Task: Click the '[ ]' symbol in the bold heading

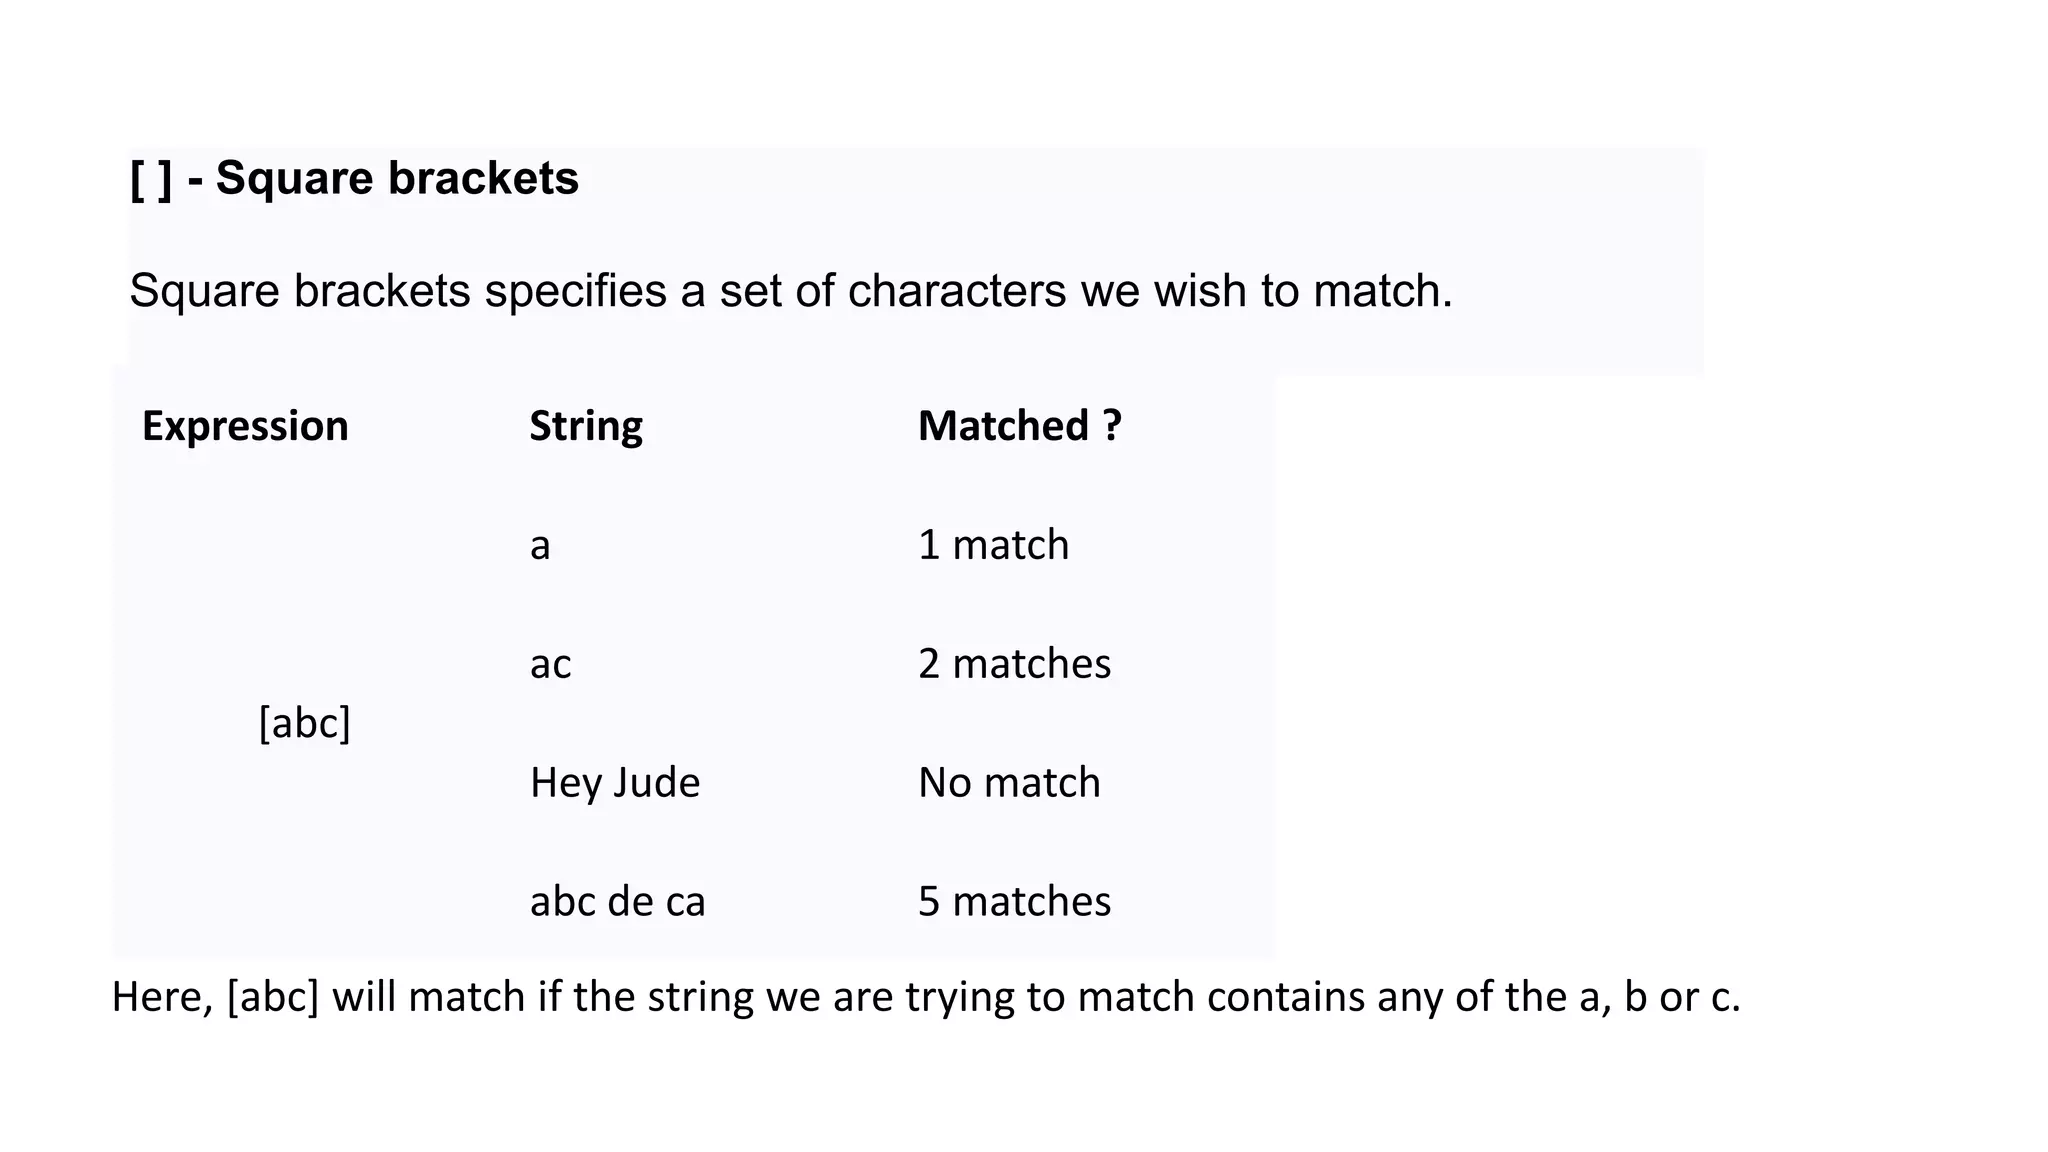Action: pos(151,180)
